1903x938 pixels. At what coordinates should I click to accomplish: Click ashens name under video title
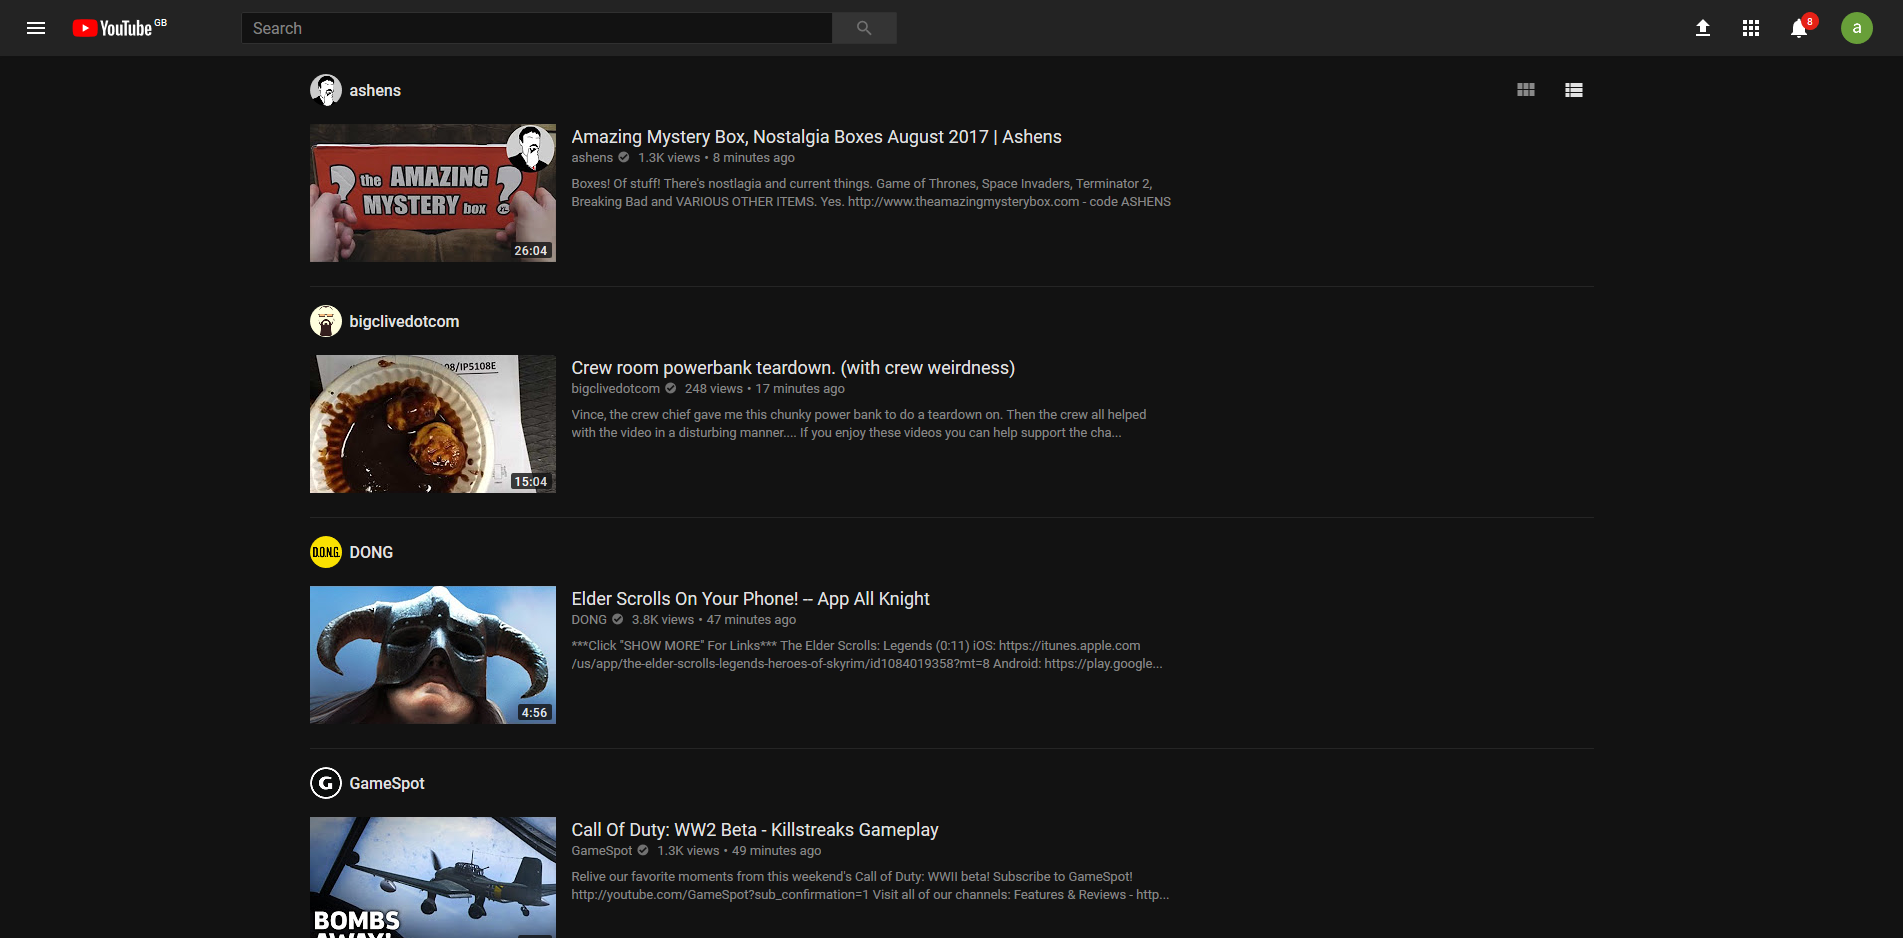(592, 158)
